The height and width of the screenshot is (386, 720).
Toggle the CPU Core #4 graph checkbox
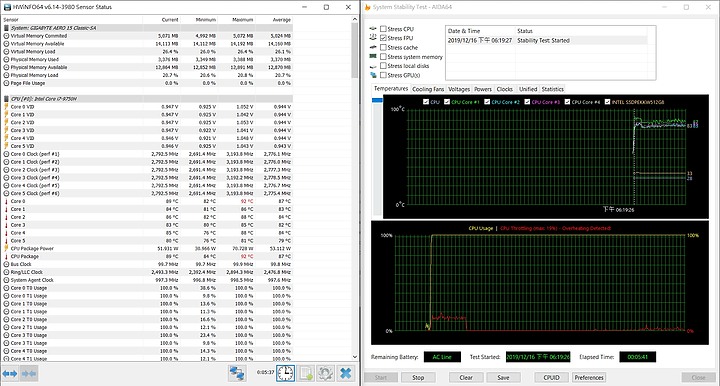point(567,102)
